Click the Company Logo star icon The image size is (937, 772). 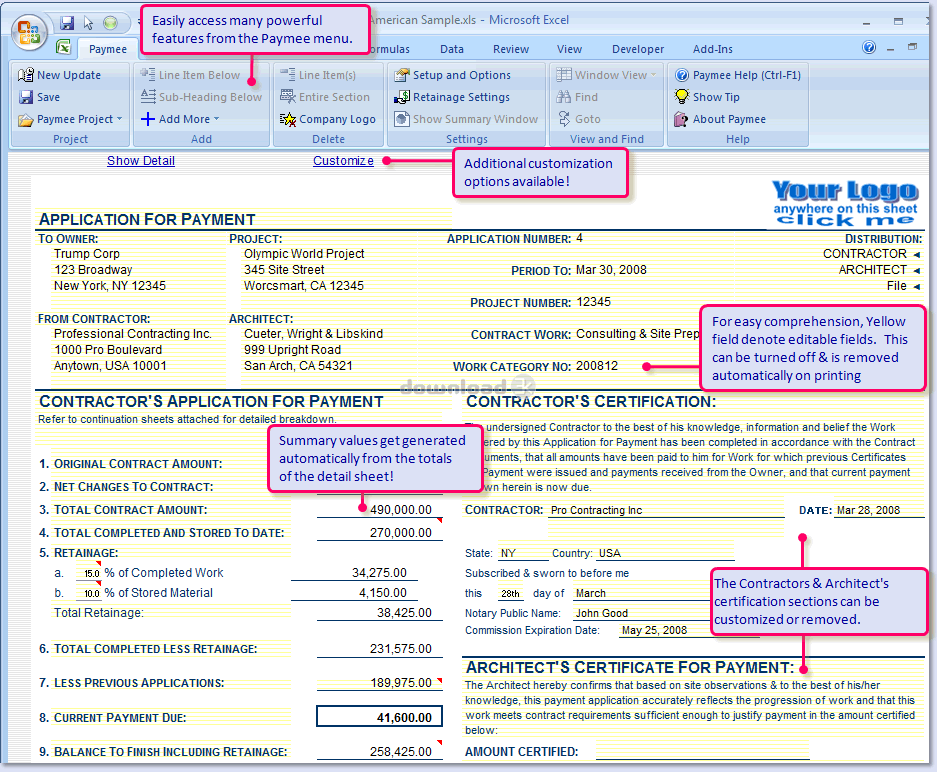[x=287, y=119]
